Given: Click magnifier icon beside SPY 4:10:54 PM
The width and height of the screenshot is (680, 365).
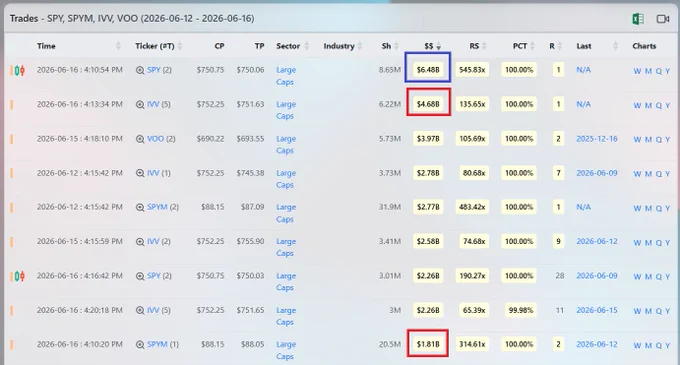Looking at the screenshot, I should click(140, 70).
